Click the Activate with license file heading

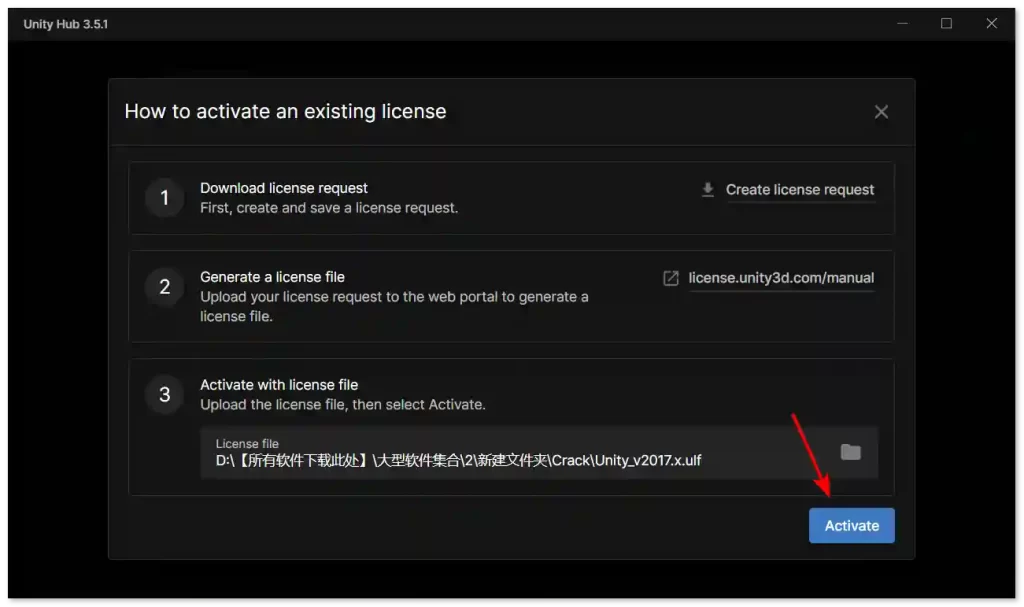coord(279,385)
